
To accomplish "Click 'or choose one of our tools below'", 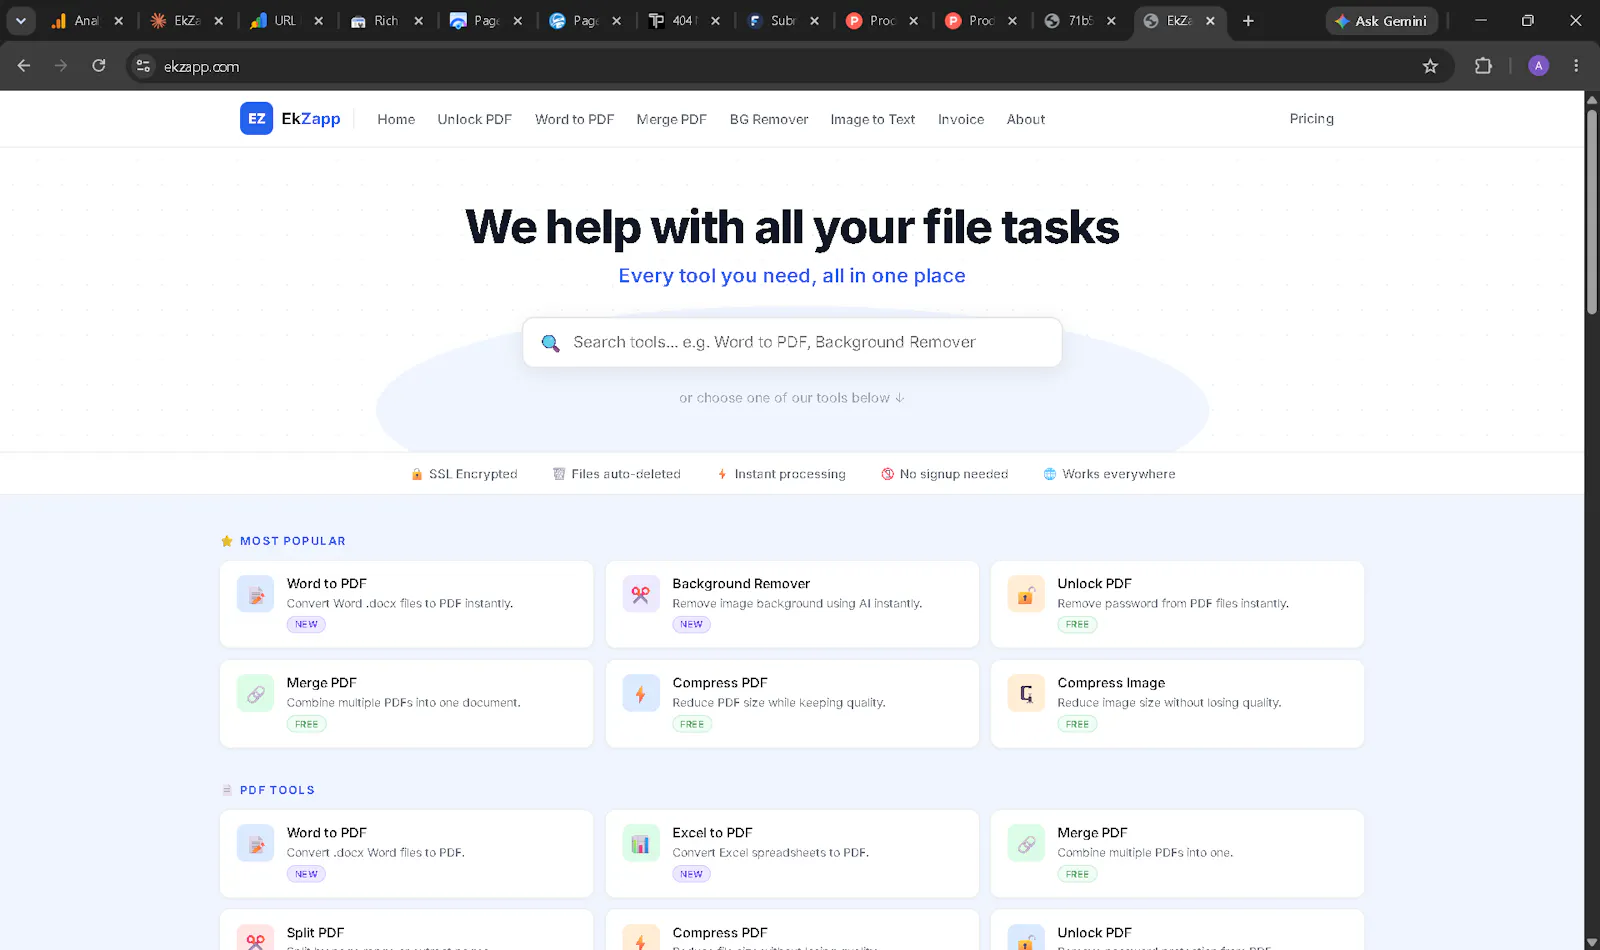I will click(x=792, y=398).
